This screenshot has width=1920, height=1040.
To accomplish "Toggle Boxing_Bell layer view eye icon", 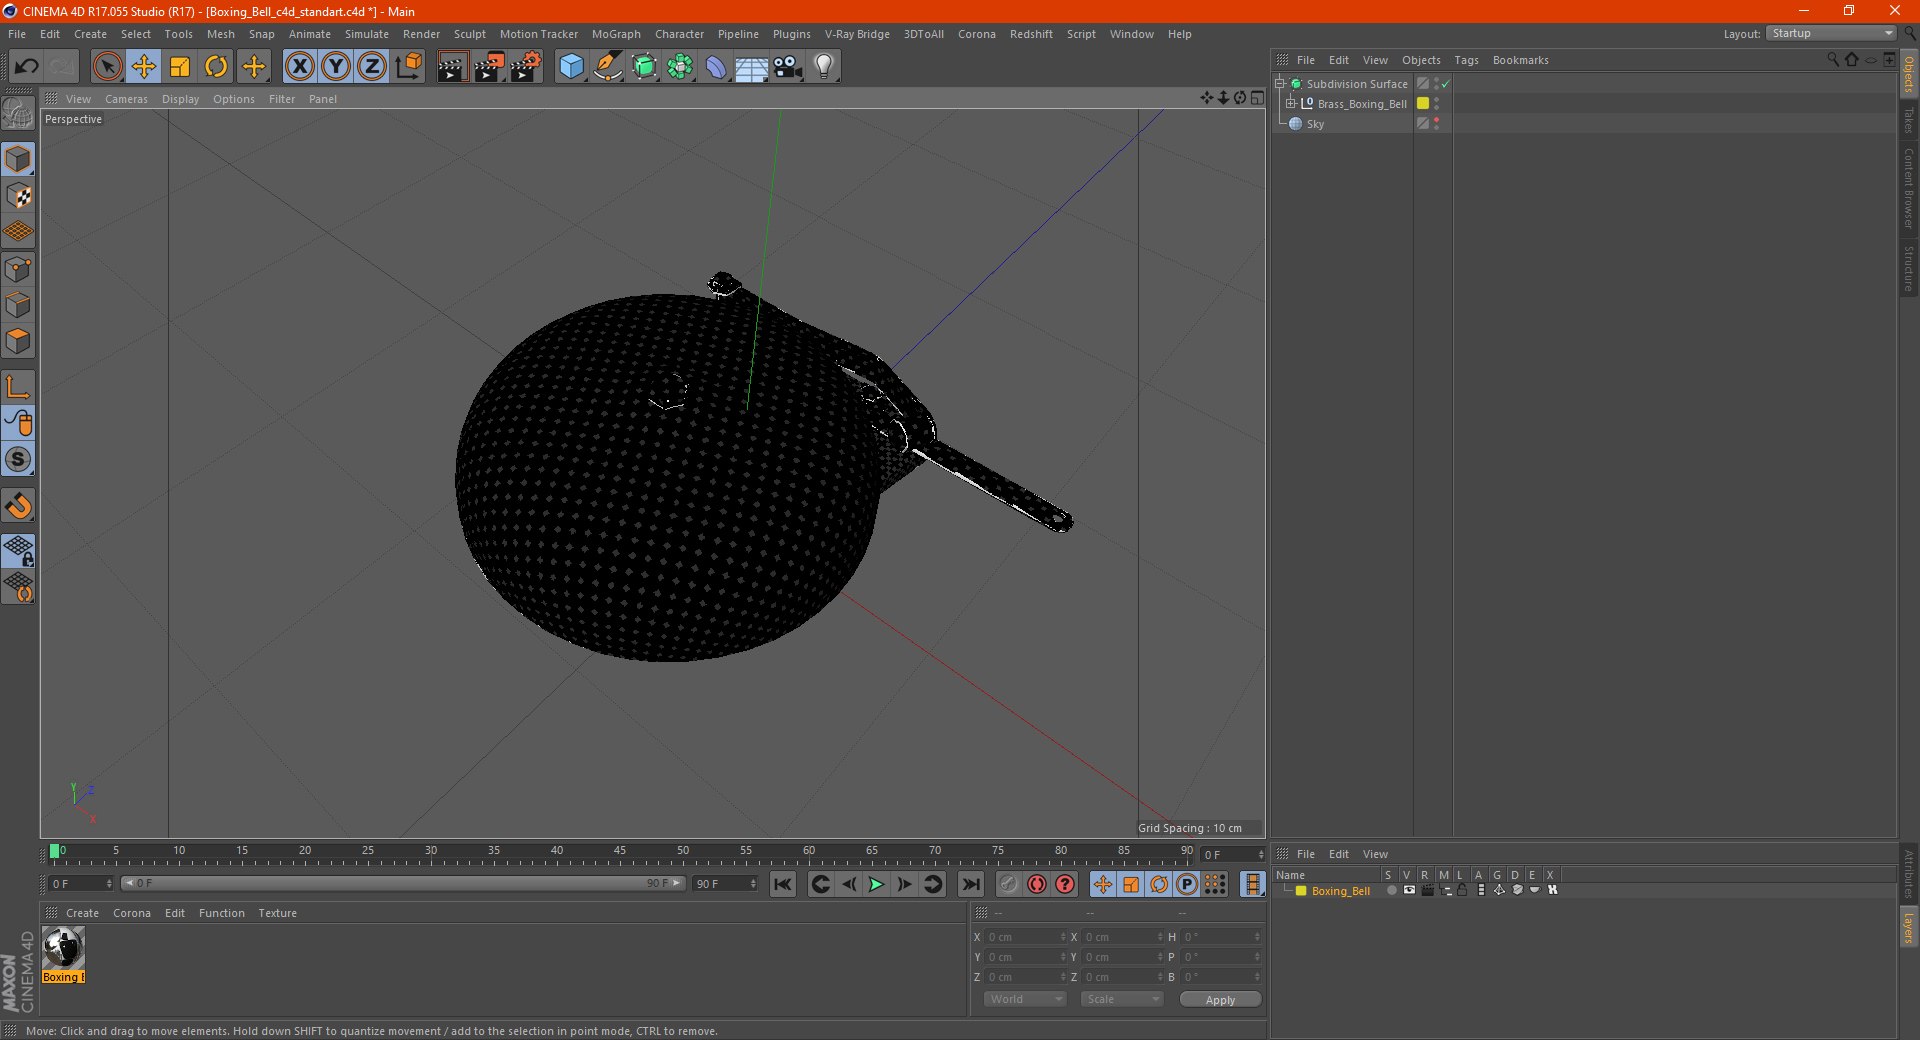I will (1409, 890).
